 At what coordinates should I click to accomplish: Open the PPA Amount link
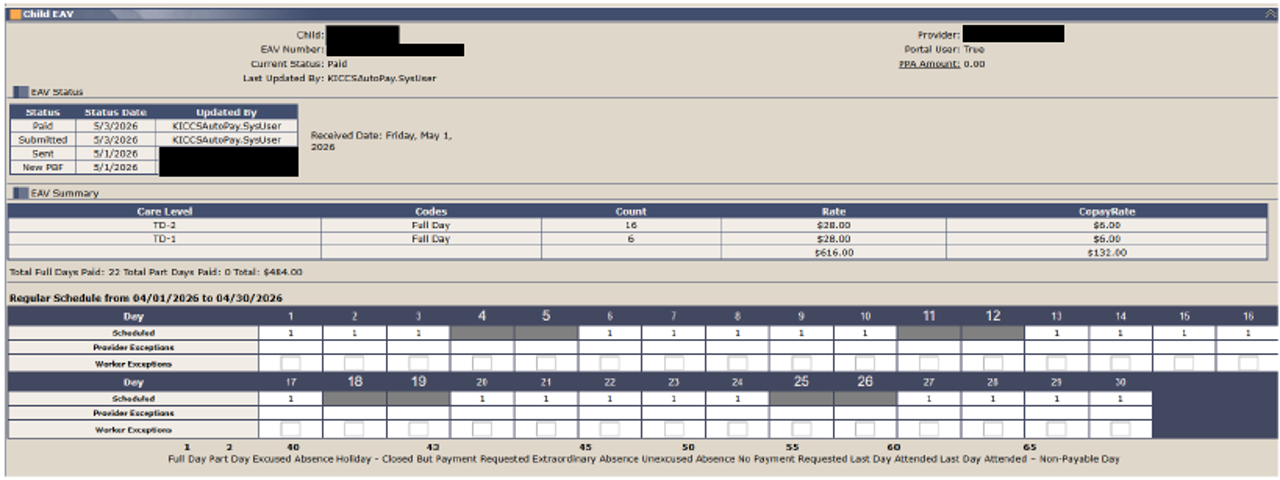click(x=929, y=64)
